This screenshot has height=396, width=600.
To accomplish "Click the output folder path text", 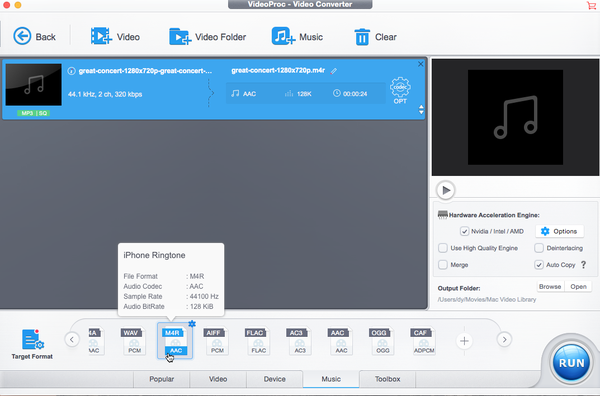I will (x=487, y=300).
